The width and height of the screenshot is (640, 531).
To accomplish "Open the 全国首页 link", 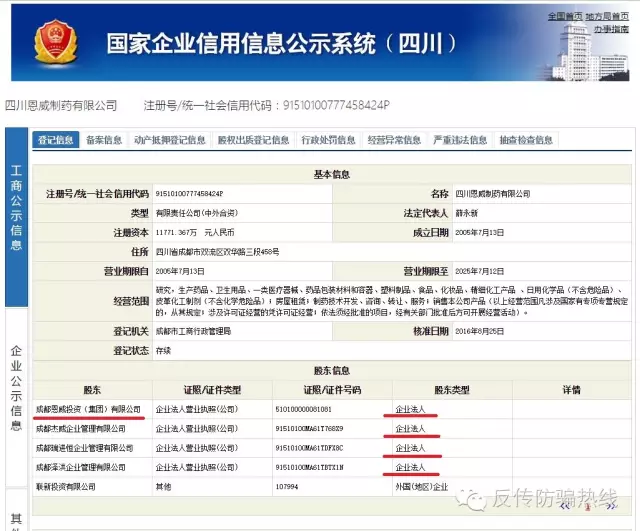I will tap(565, 16).
